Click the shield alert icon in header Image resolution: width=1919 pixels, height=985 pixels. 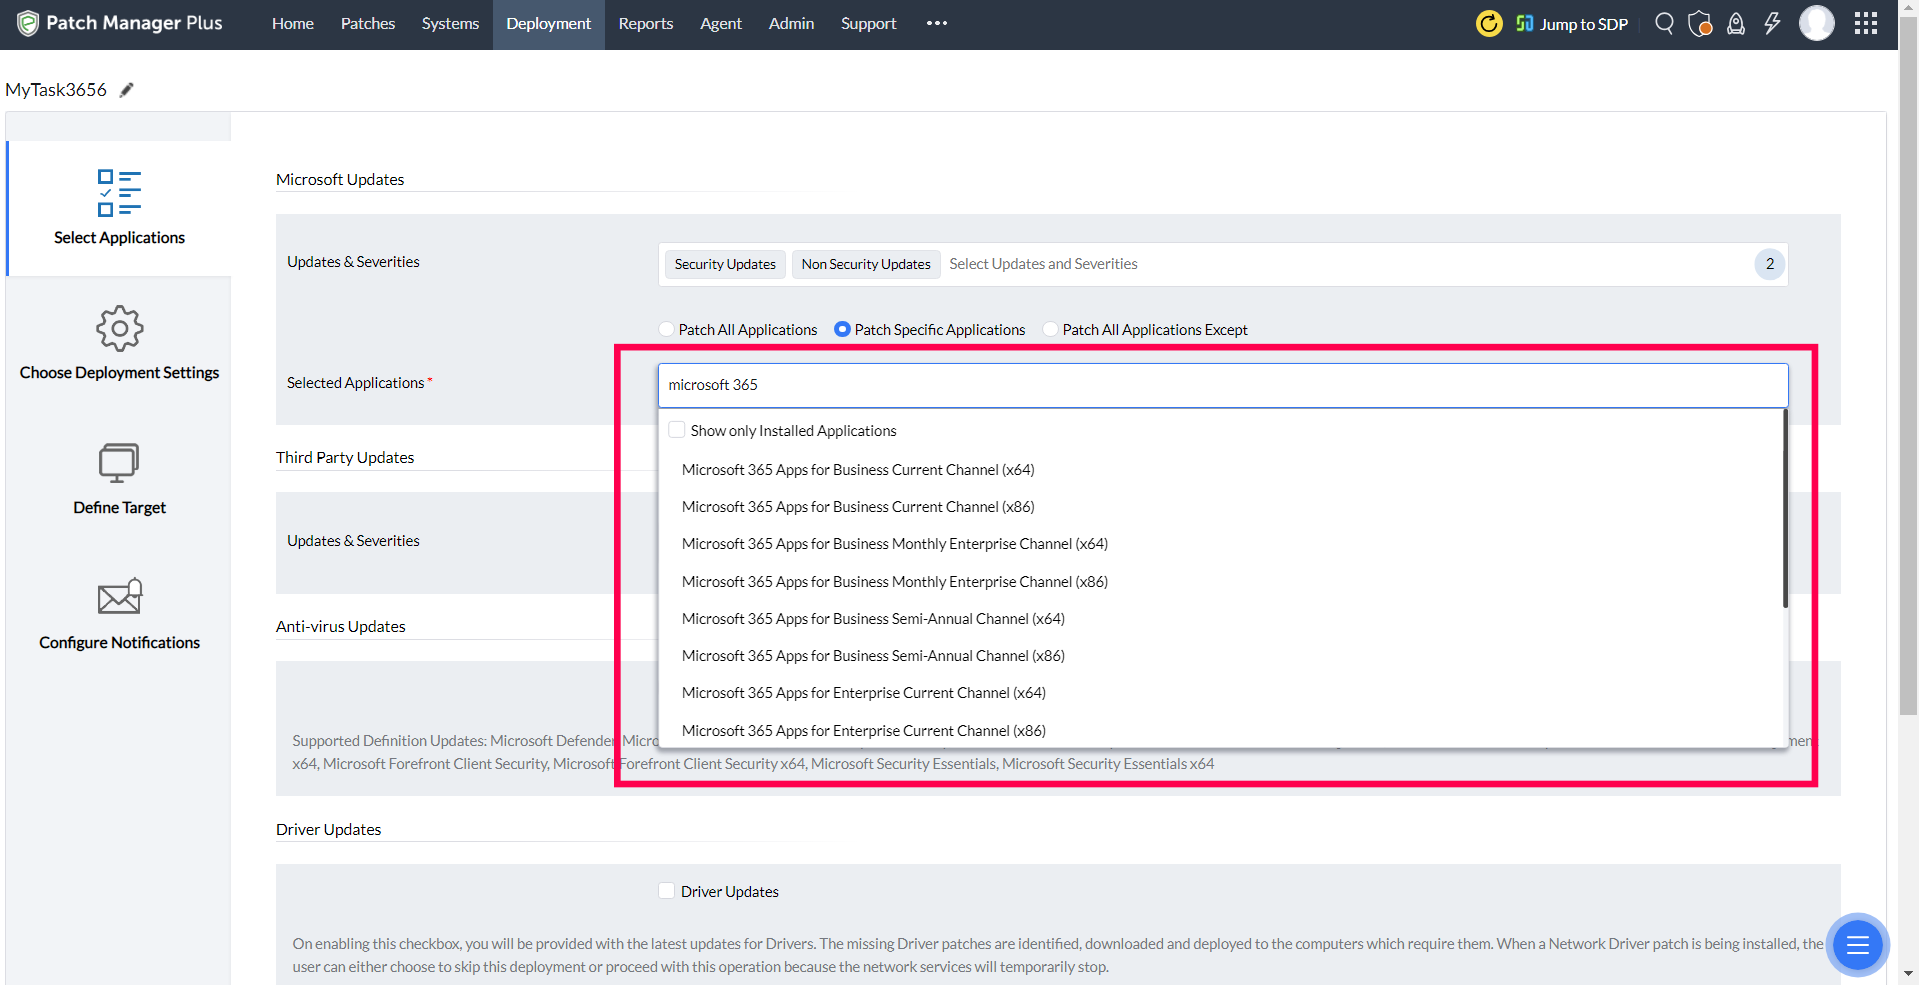[1700, 23]
